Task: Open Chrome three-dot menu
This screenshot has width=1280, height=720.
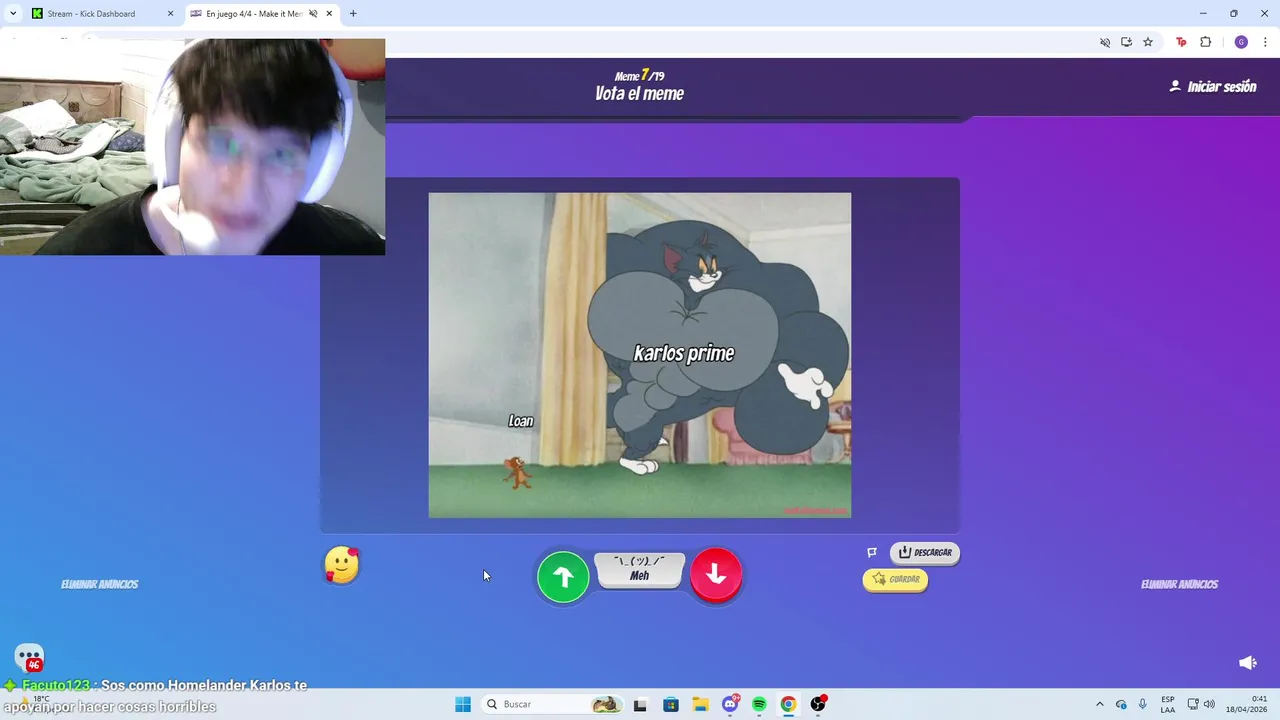Action: click(x=1265, y=42)
